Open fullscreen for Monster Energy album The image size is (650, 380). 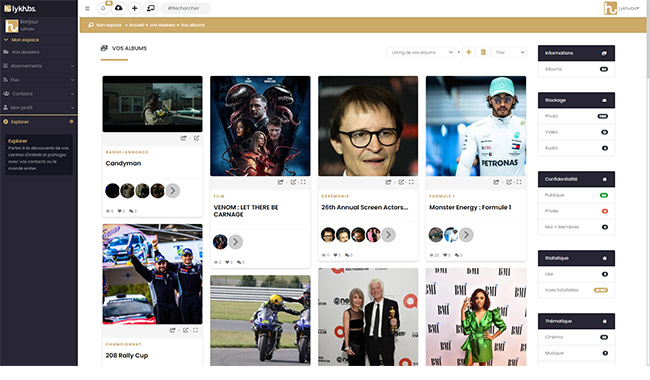519,182
